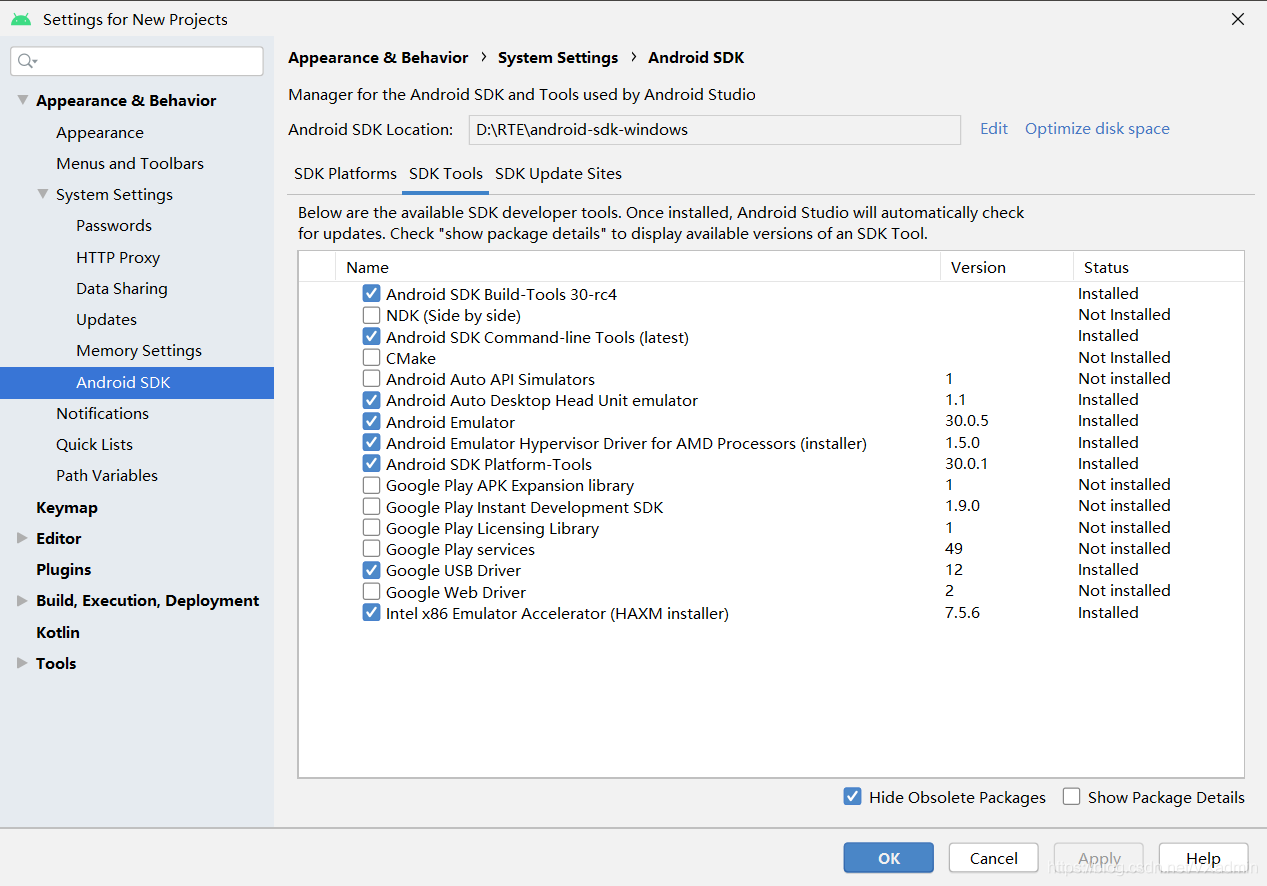Image resolution: width=1267 pixels, height=886 pixels.
Task: Check Google Play Instant Development SDK
Action: tap(371, 507)
